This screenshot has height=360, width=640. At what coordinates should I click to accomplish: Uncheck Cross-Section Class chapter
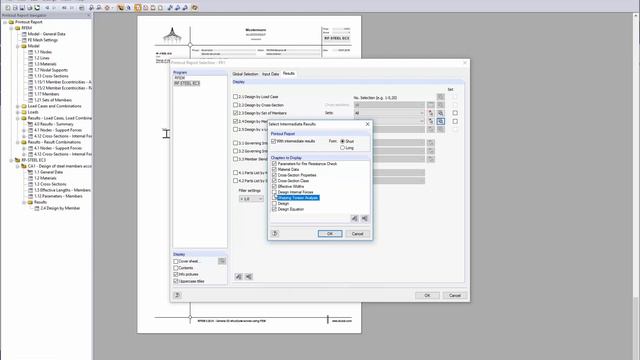(274, 181)
